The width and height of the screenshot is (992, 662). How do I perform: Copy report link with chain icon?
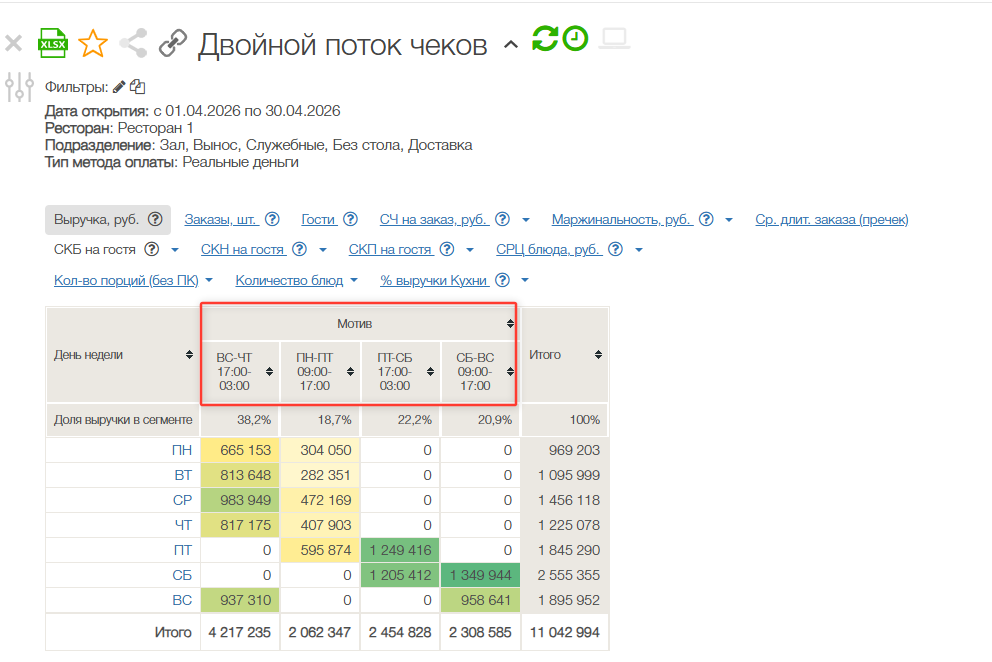(173, 43)
